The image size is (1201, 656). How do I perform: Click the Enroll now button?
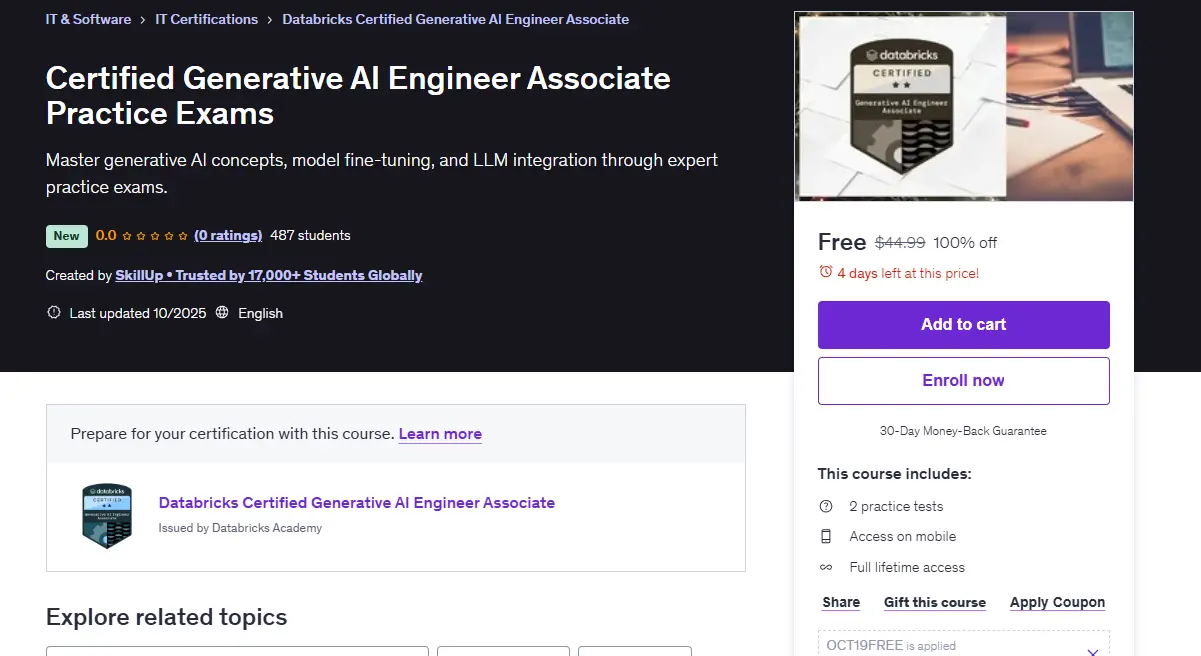(964, 381)
